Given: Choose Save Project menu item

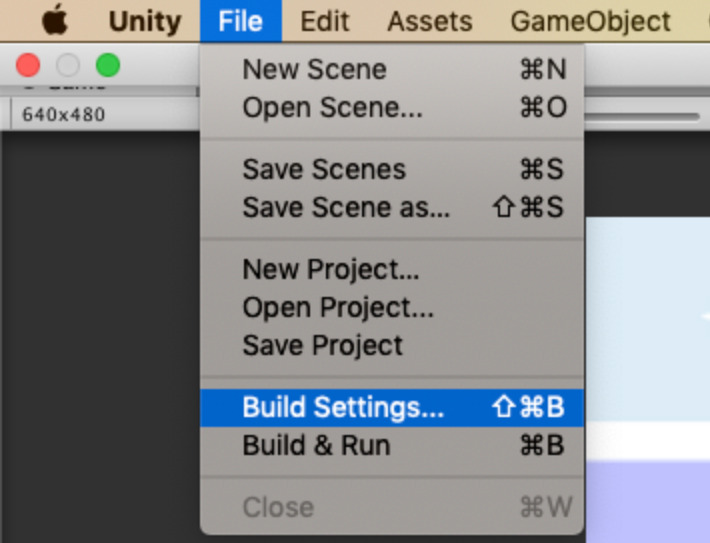Looking at the screenshot, I should [x=323, y=346].
